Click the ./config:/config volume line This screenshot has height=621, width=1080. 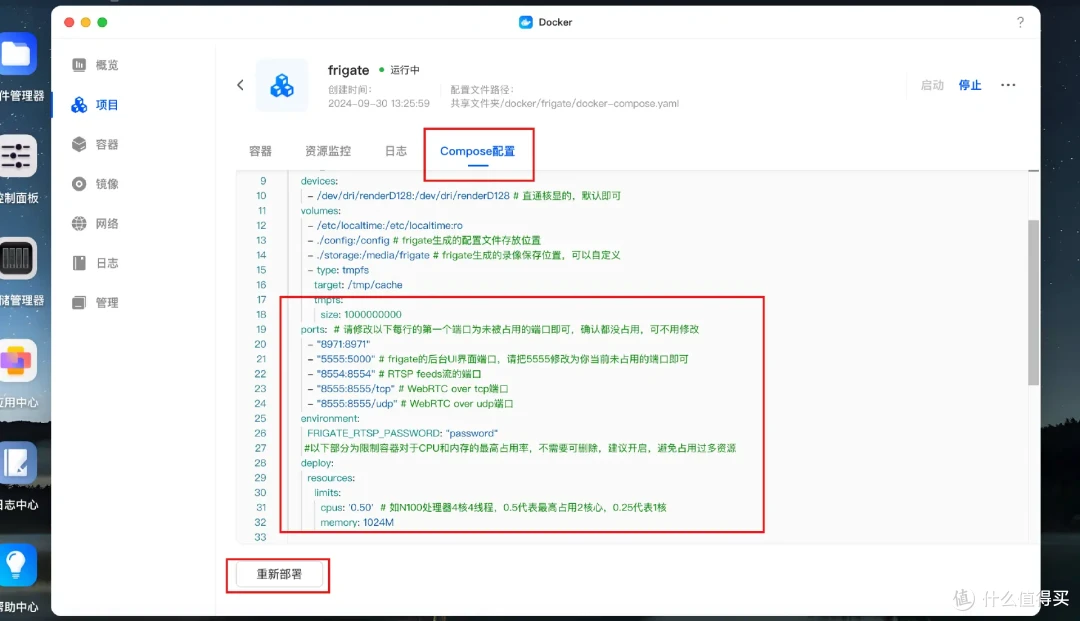[424, 240]
